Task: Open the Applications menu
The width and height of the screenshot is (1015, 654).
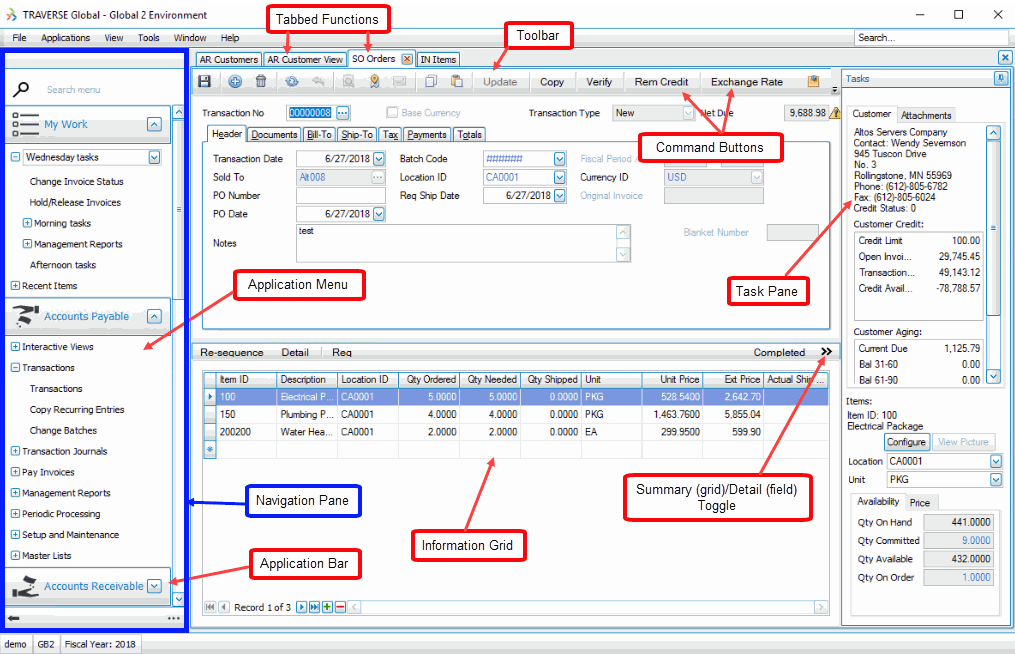Action: coord(65,38)
